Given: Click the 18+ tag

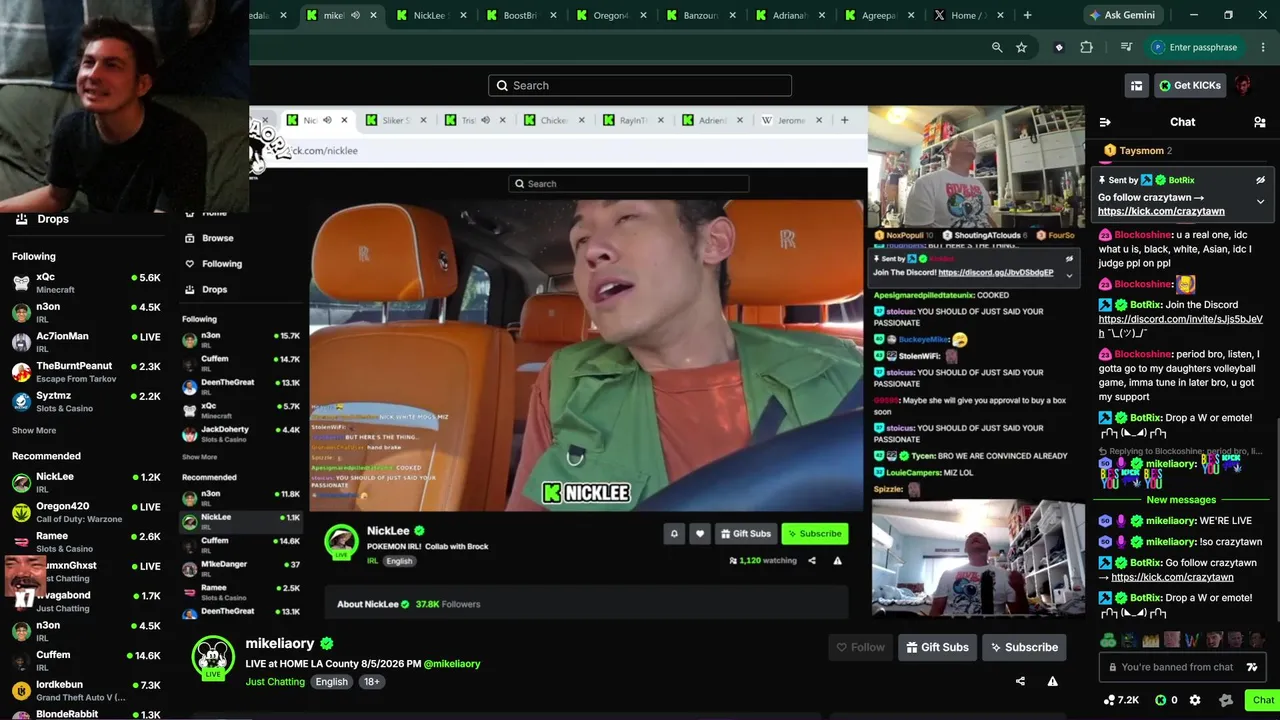Looking at the screenshot, I should 371,682.
